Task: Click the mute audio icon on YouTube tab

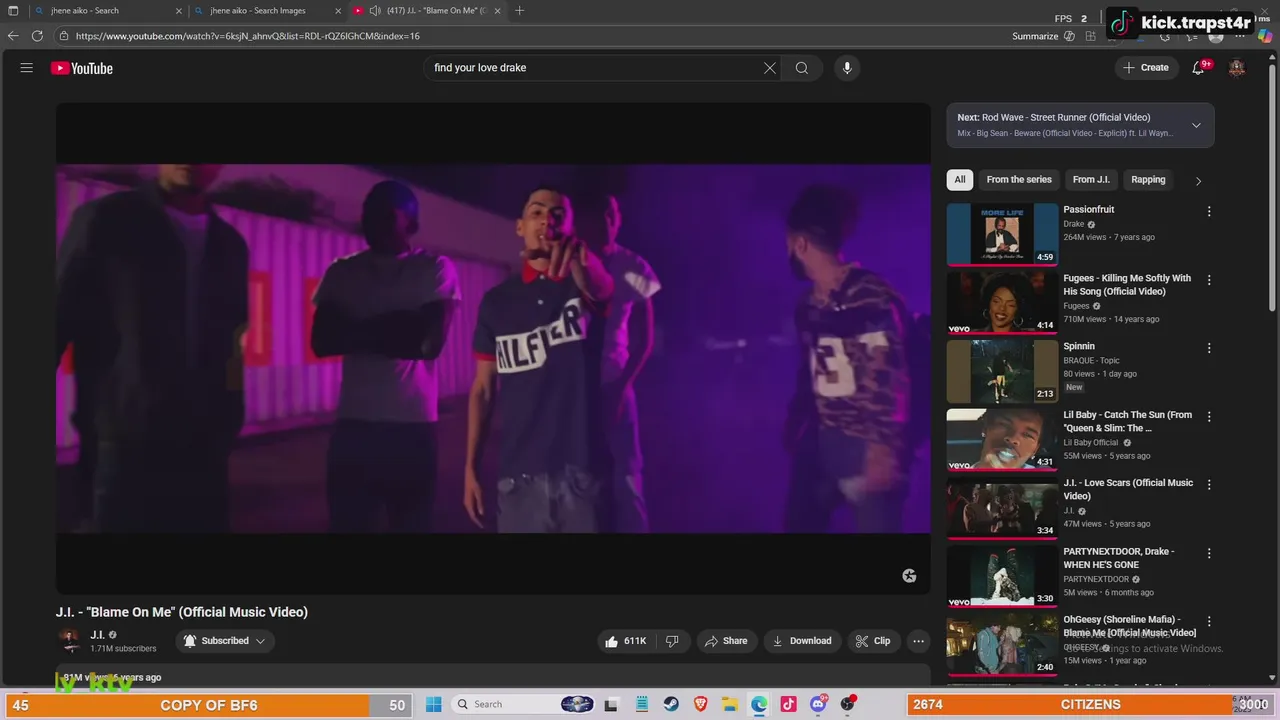Action: coord(375,10)
